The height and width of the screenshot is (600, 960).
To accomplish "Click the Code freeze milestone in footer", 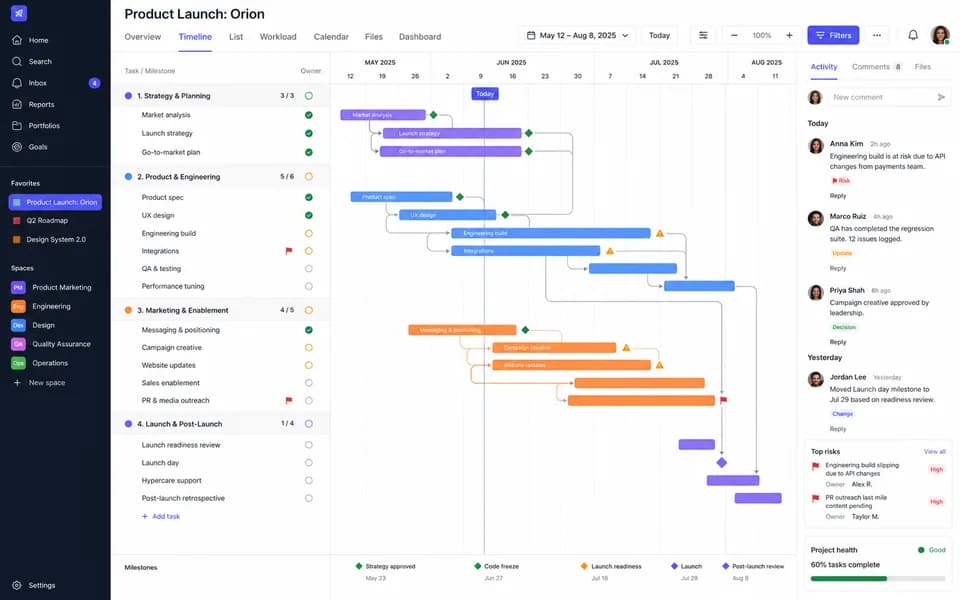I will pos(497,571).
